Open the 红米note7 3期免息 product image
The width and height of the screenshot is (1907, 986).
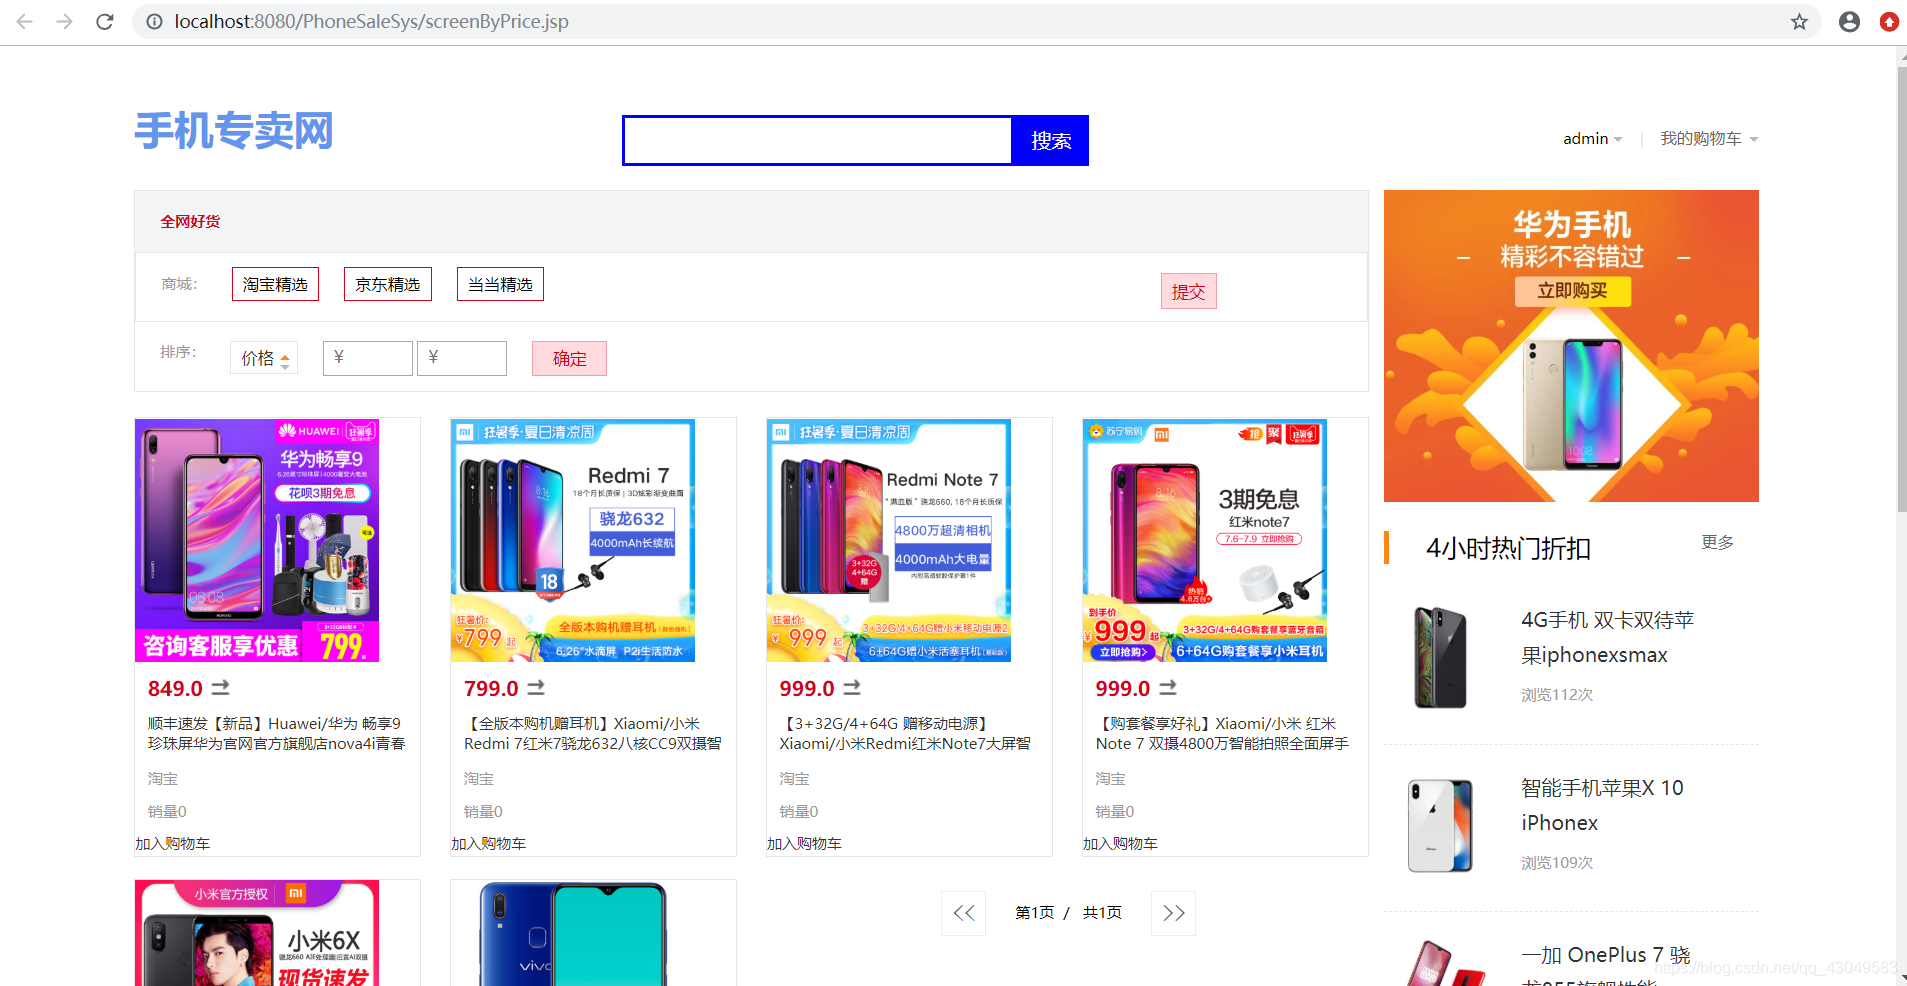pos(1205,540)
